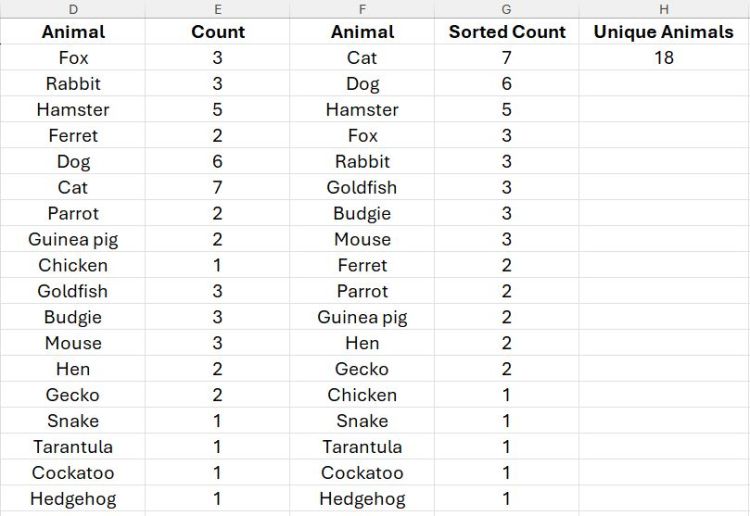Select column F header
The height and width of the screenshot is (516, 750).
(362, 9)
